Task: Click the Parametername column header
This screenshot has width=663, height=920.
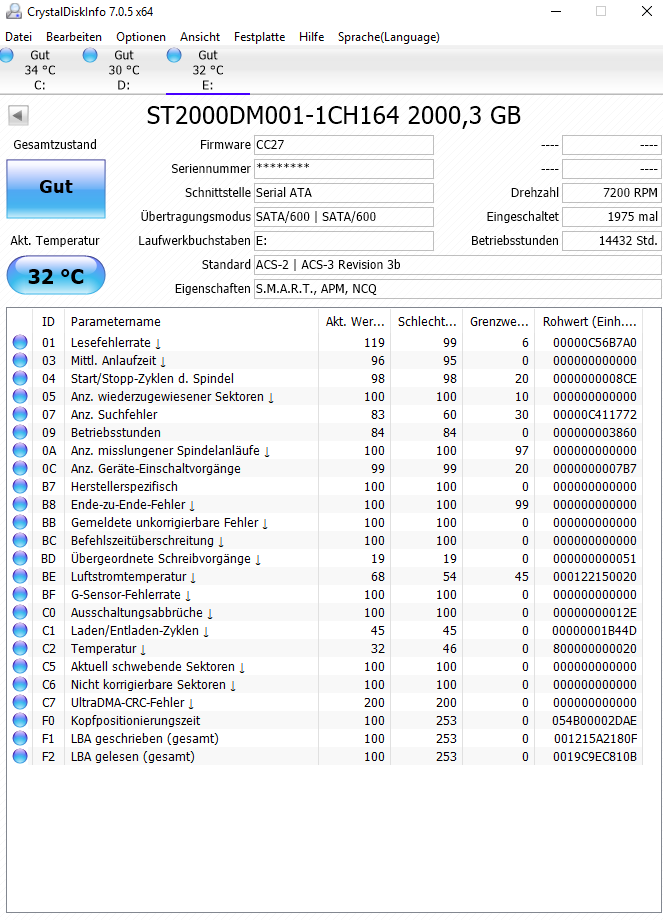Action: pos(191,322)
